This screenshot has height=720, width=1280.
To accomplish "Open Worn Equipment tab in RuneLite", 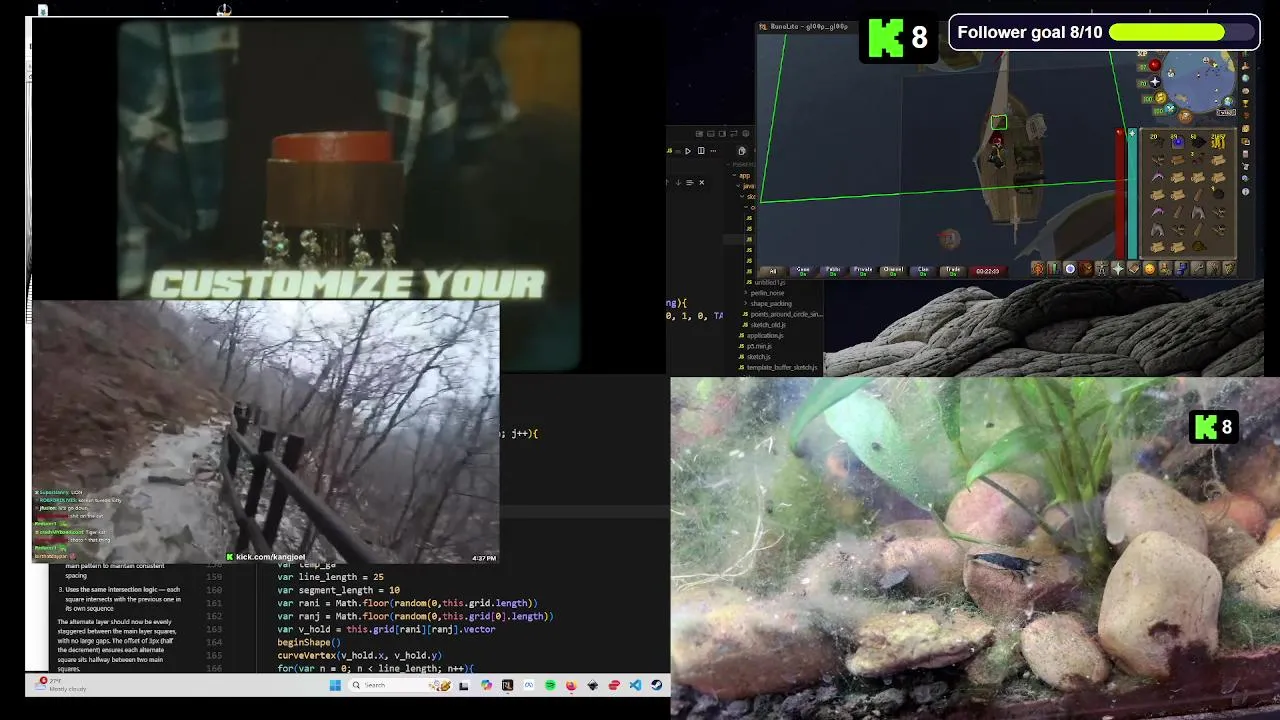I will click(x=1102, y=268).
